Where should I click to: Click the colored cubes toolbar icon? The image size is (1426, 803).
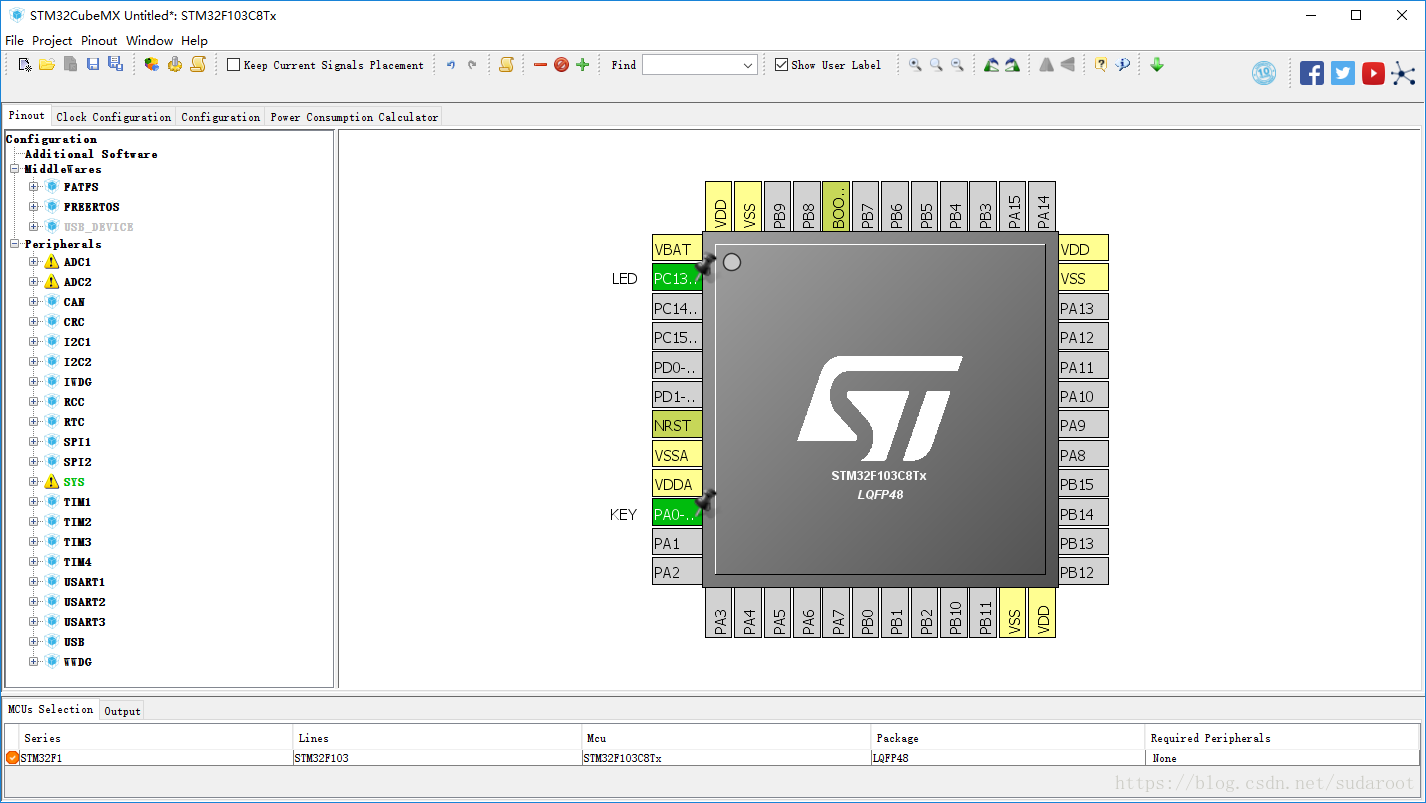coord(152,65)
